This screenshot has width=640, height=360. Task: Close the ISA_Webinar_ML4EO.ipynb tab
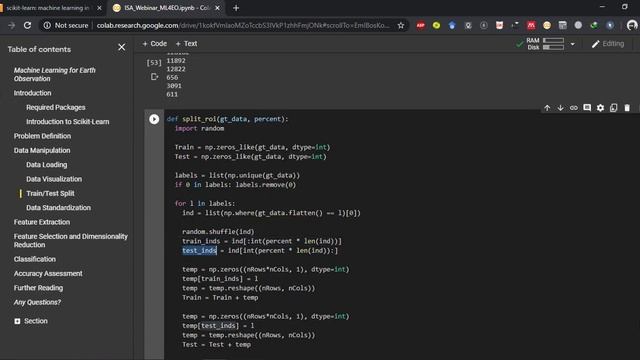click(218, 8)
